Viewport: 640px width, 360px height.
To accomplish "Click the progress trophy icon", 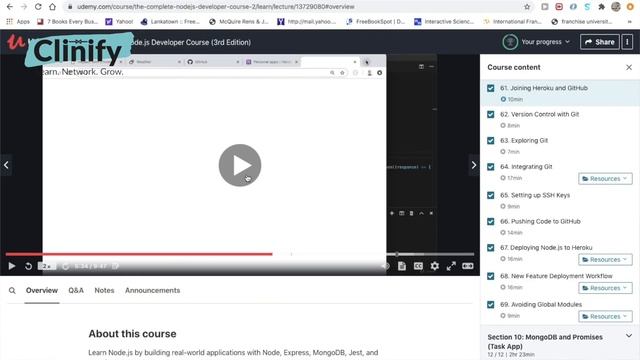I will pos(510,42).
